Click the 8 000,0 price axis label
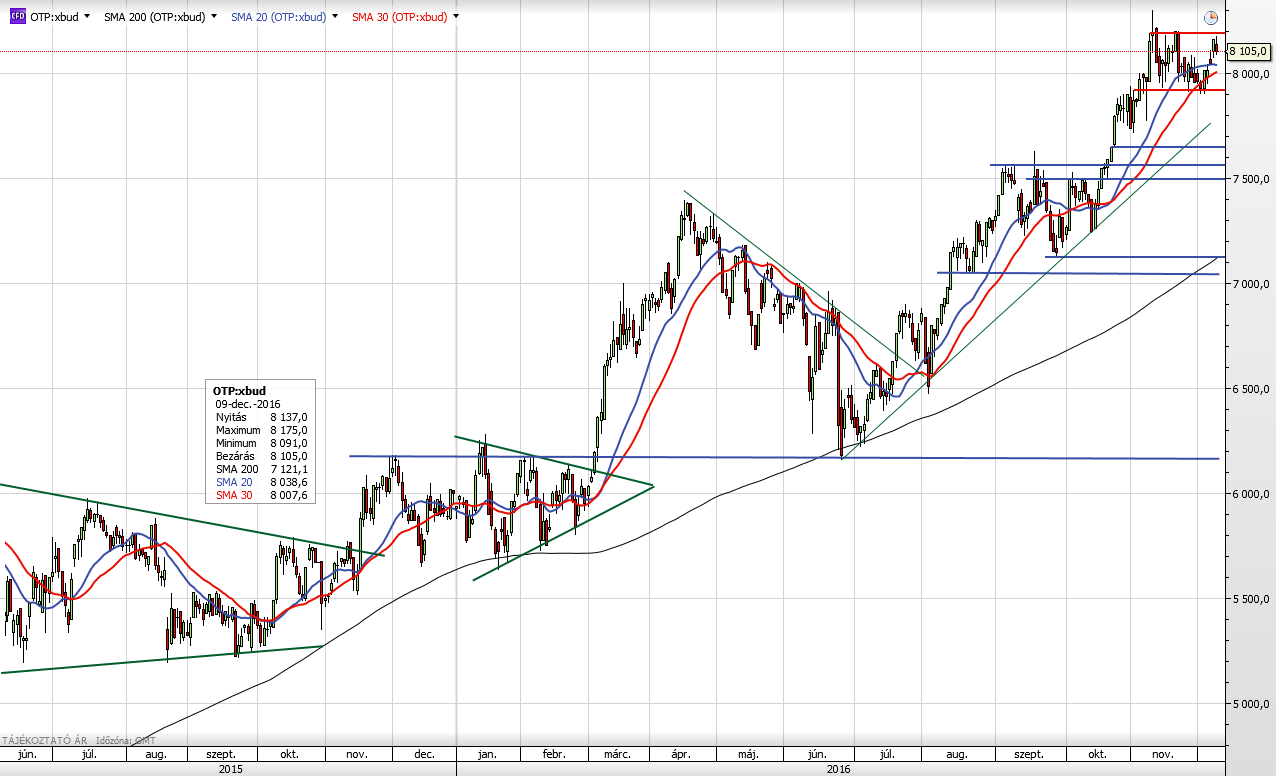Image resolution: width=1276 pixels, height=776 pixels. pyautogui.click(x=1250, y=74)
